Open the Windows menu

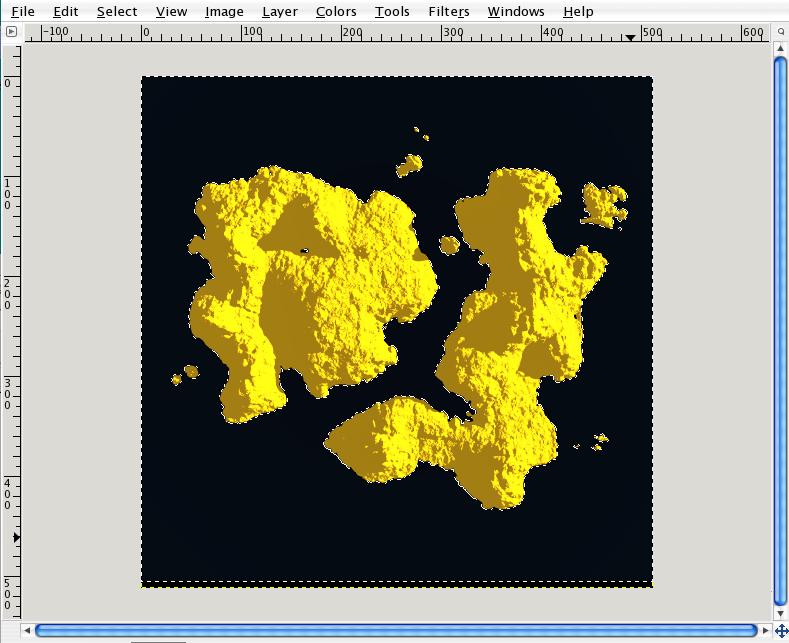coord(516,11)
